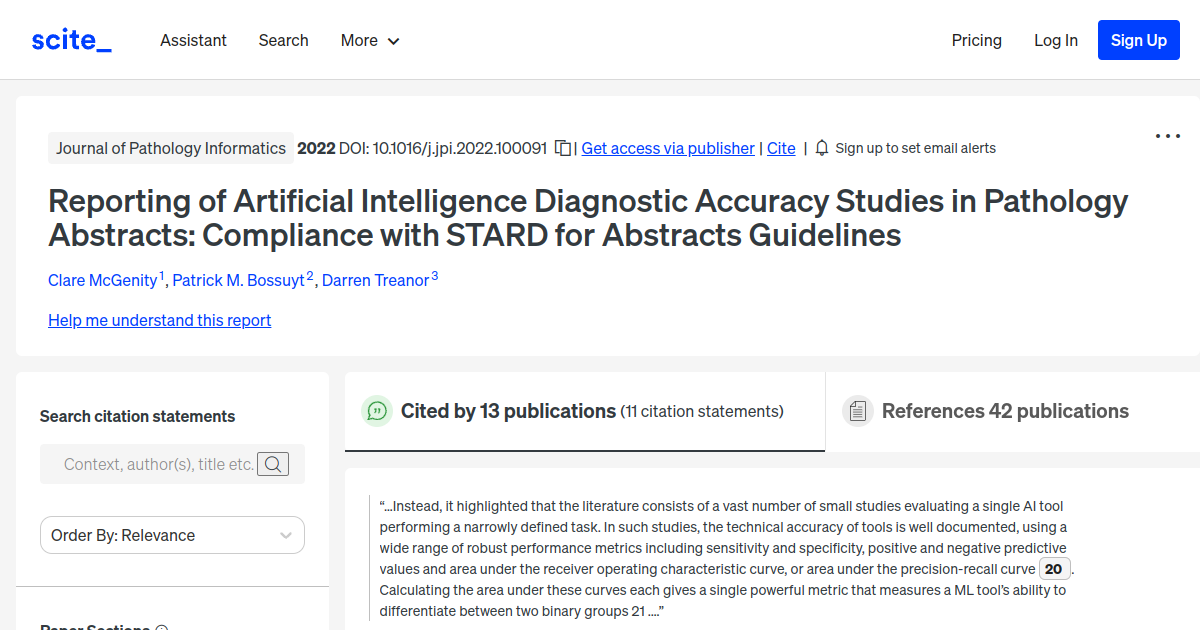Click the scite_ logo

pos(71,40)
